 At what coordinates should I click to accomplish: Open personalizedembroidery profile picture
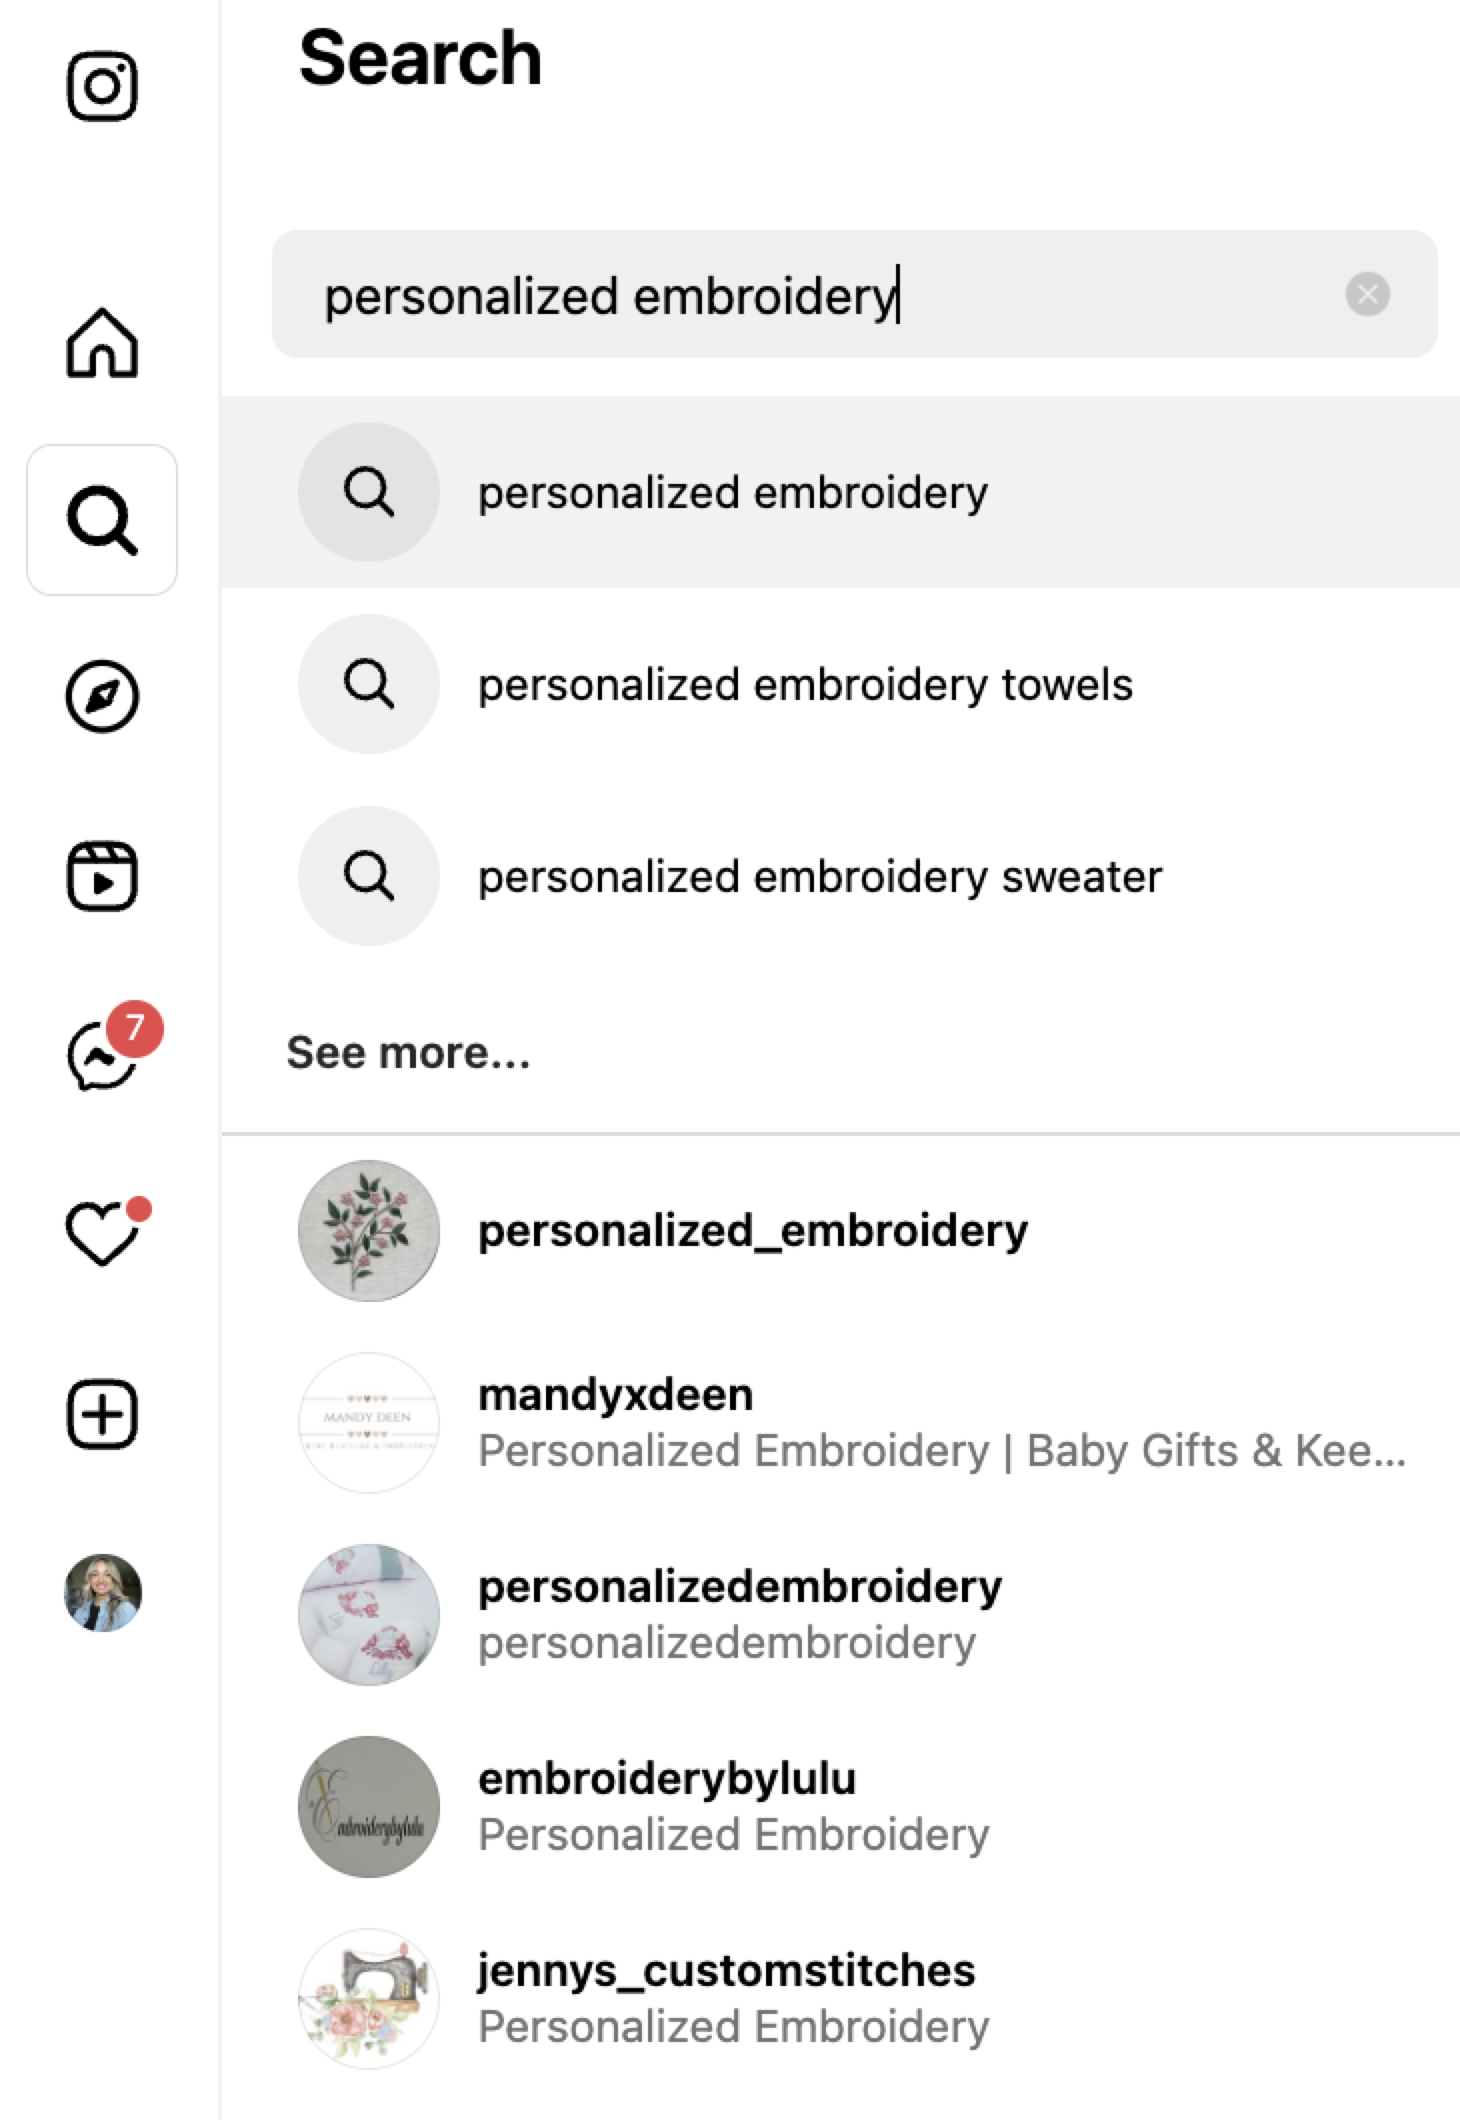pyautogui.click(x=369, y=1615)
